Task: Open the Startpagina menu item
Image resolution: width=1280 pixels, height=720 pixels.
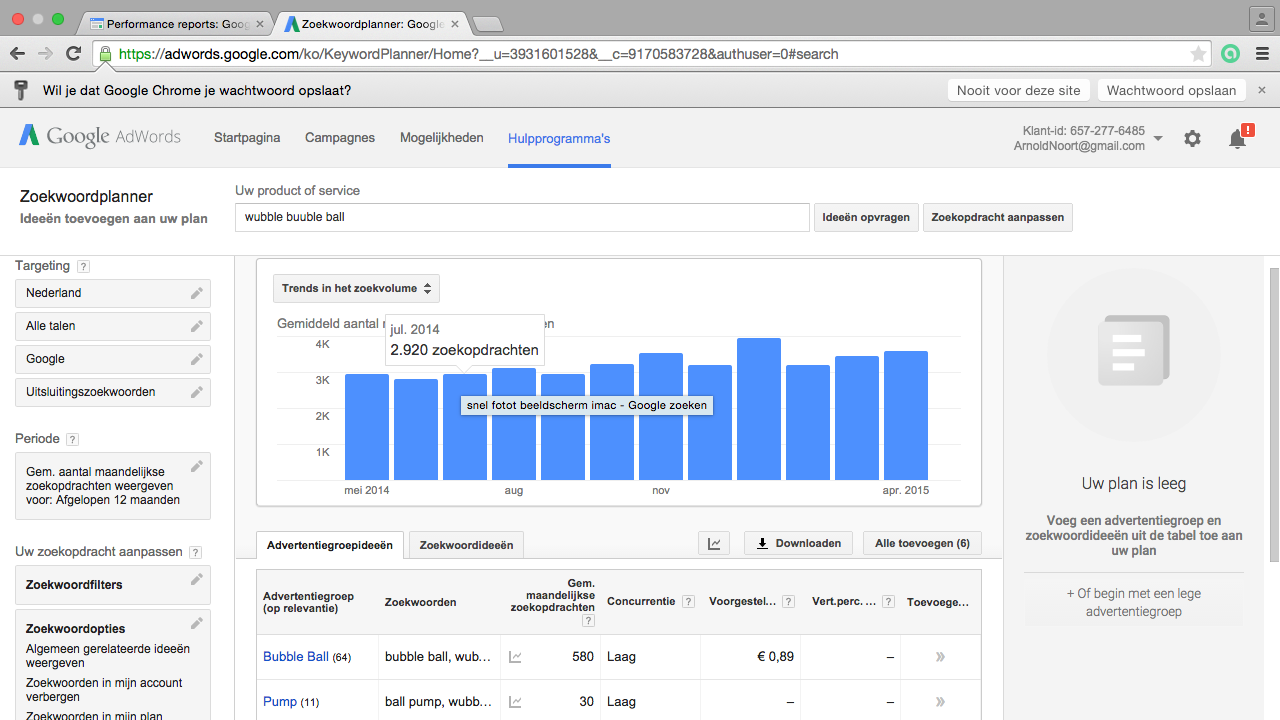Action: click(247, 138)
